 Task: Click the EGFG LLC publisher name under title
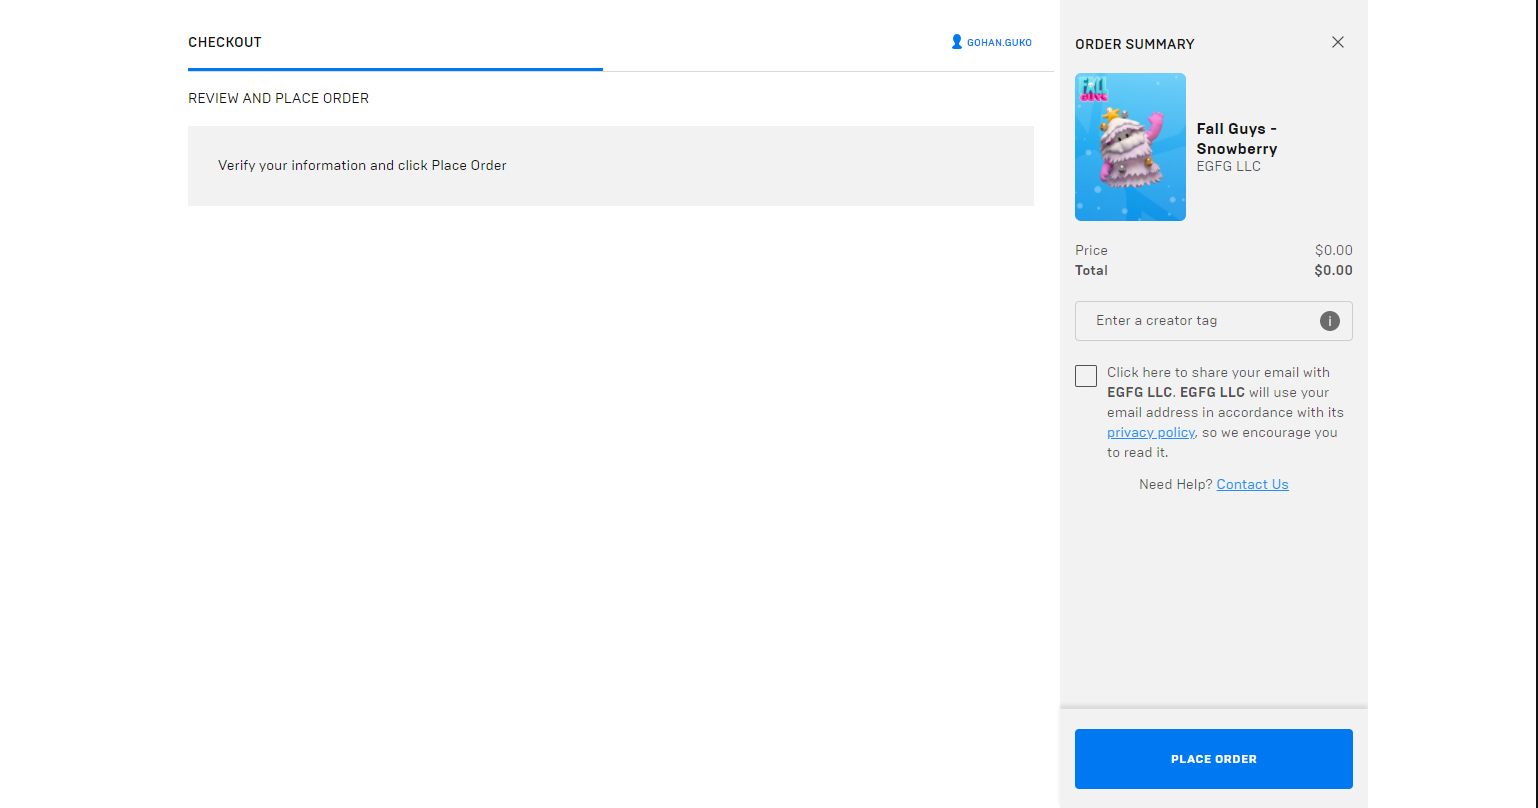tap(1228, 167)
